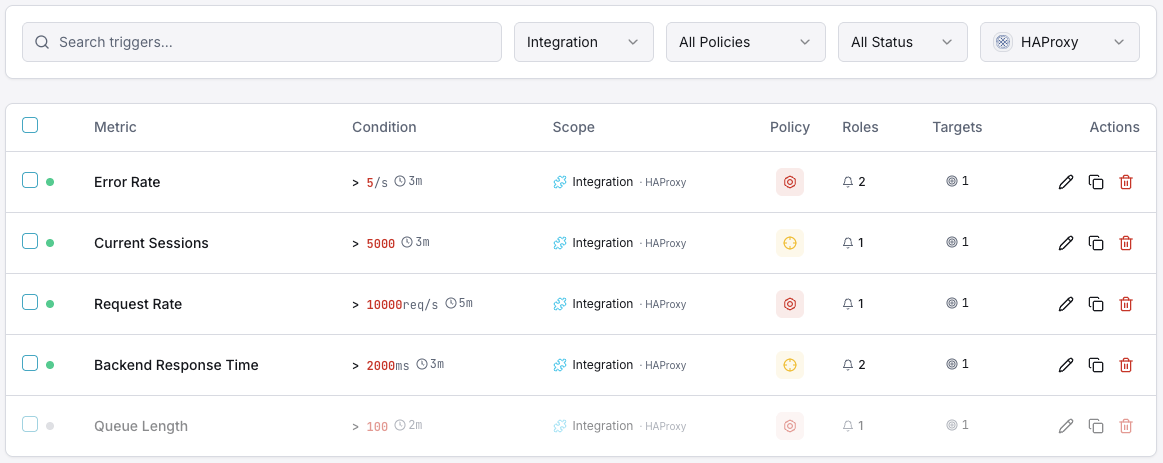Screen dimensions: 1163x463
Task: Edit the Request Rate trigger
Action: [x=1066, y=303]
